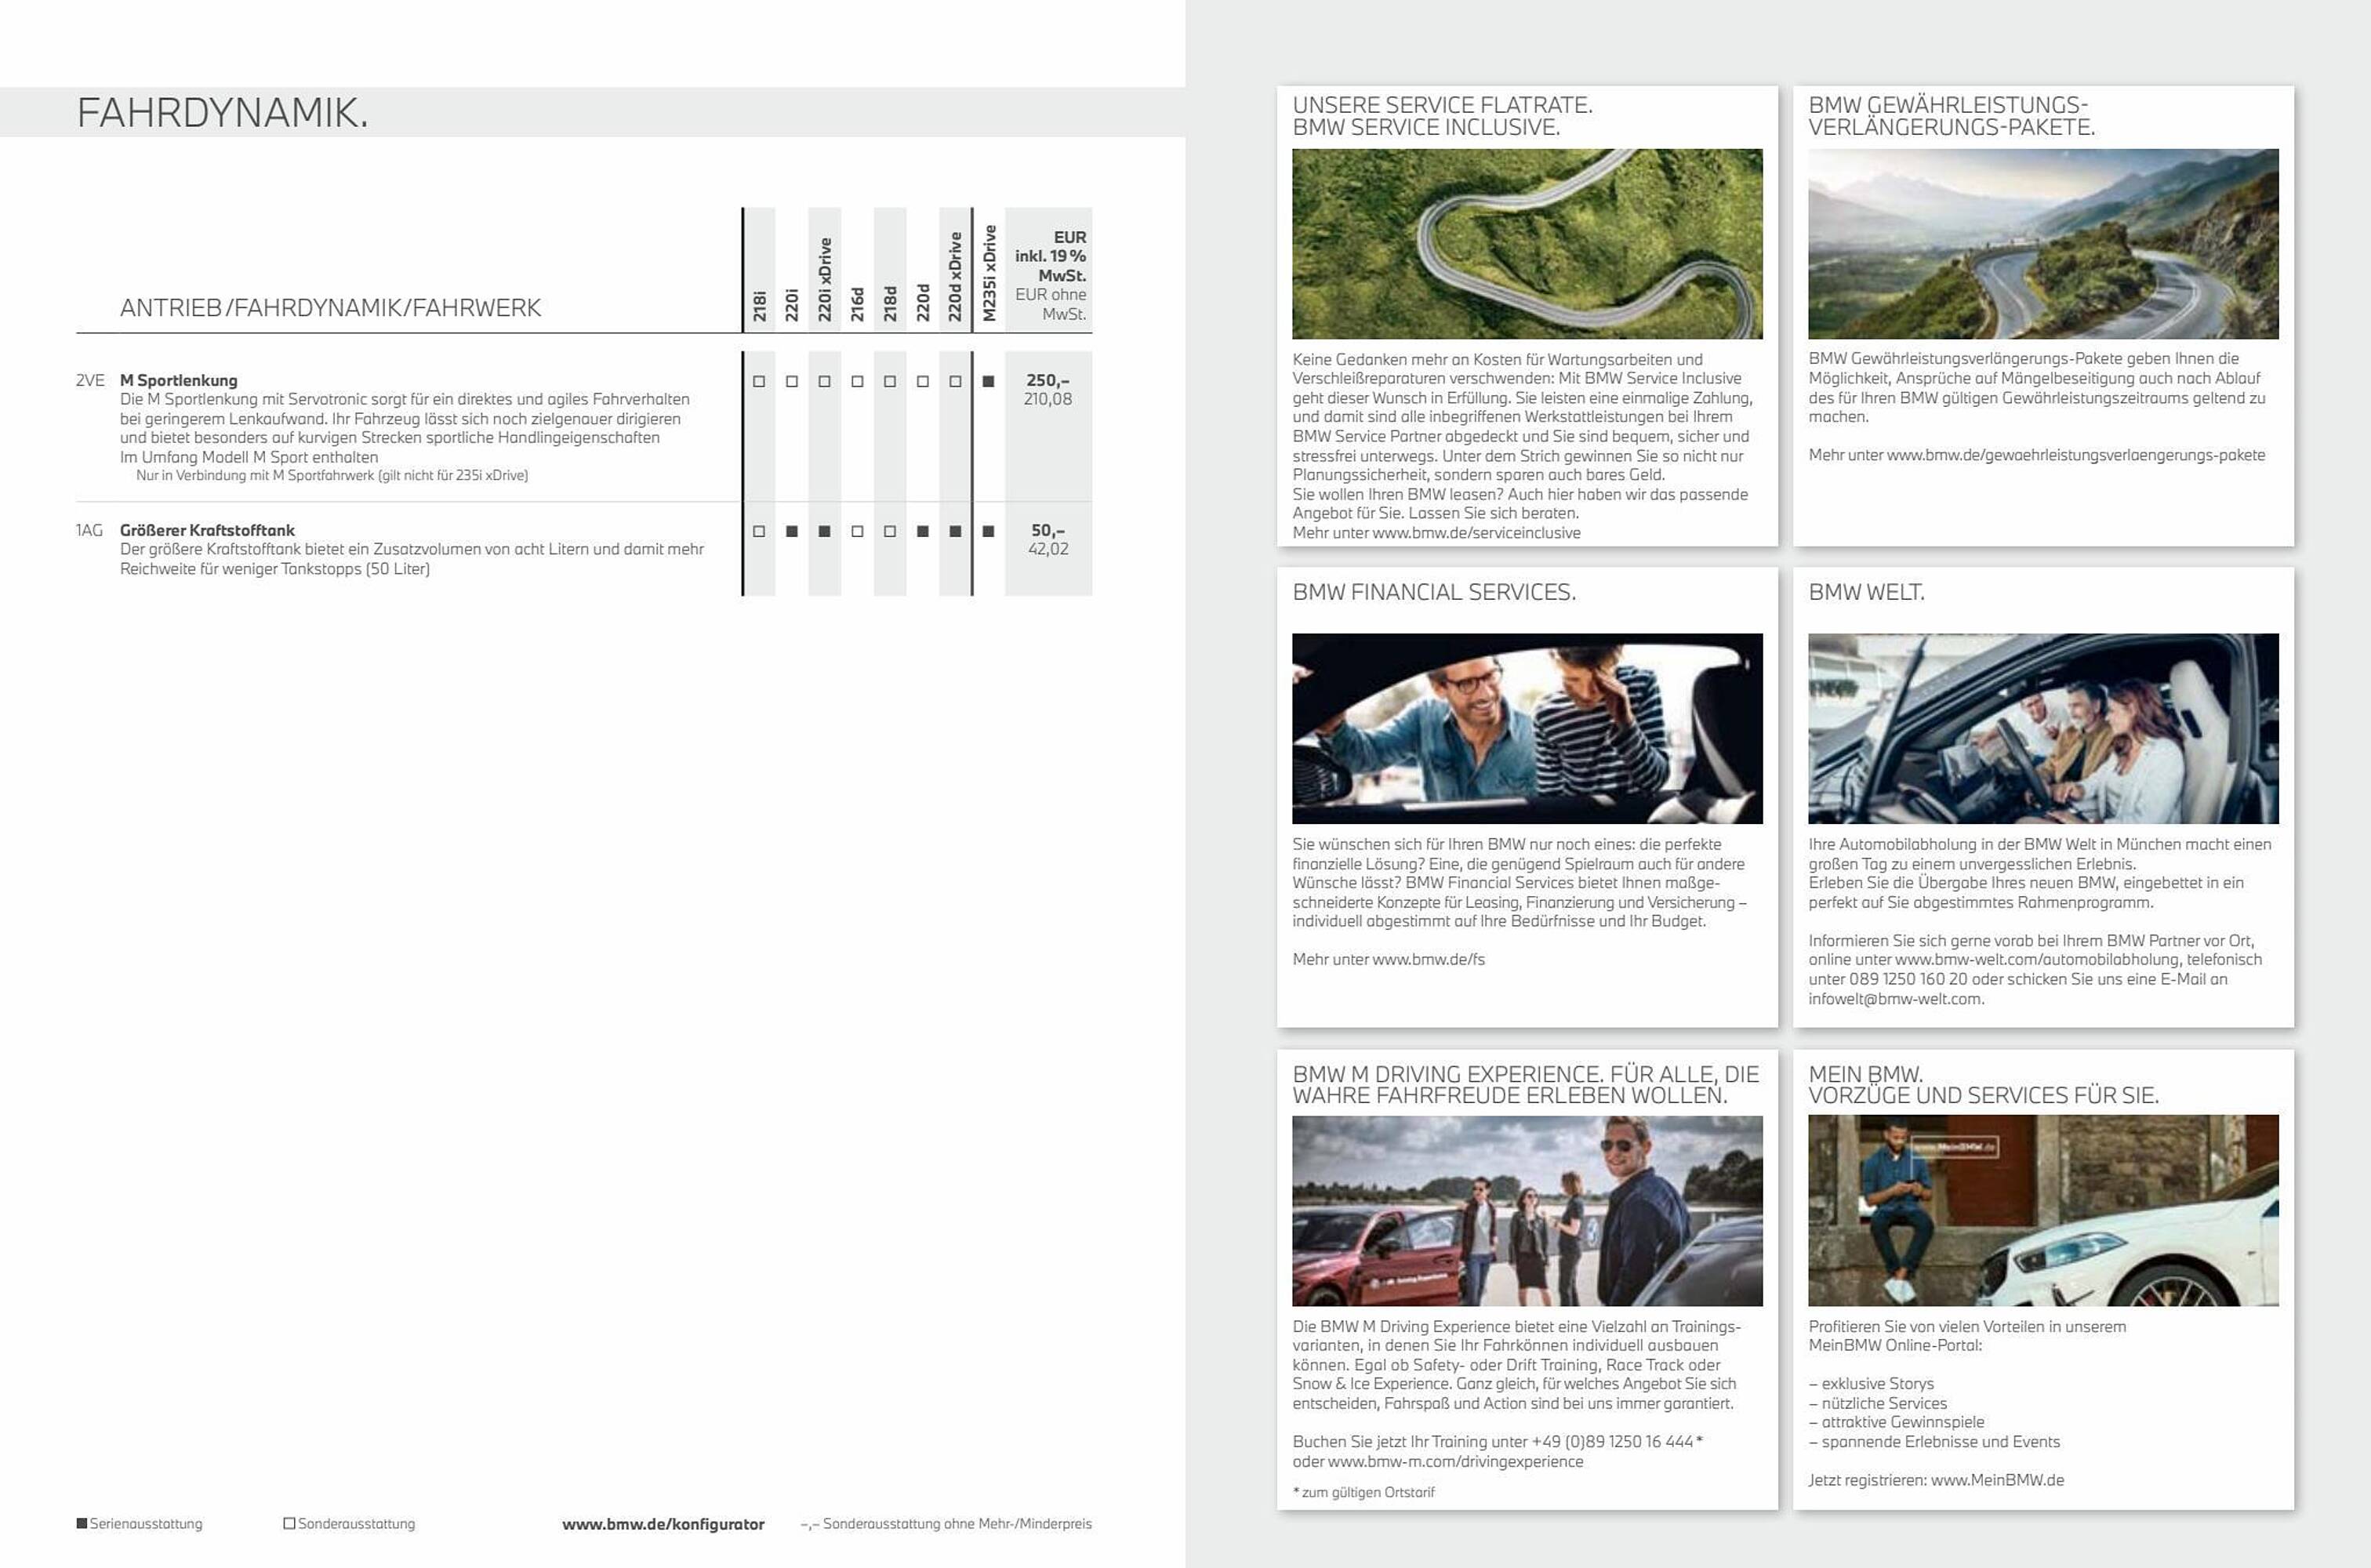
Task: Click the mountain road Gewährleistung image
Action: click(x=2043, y=244)
